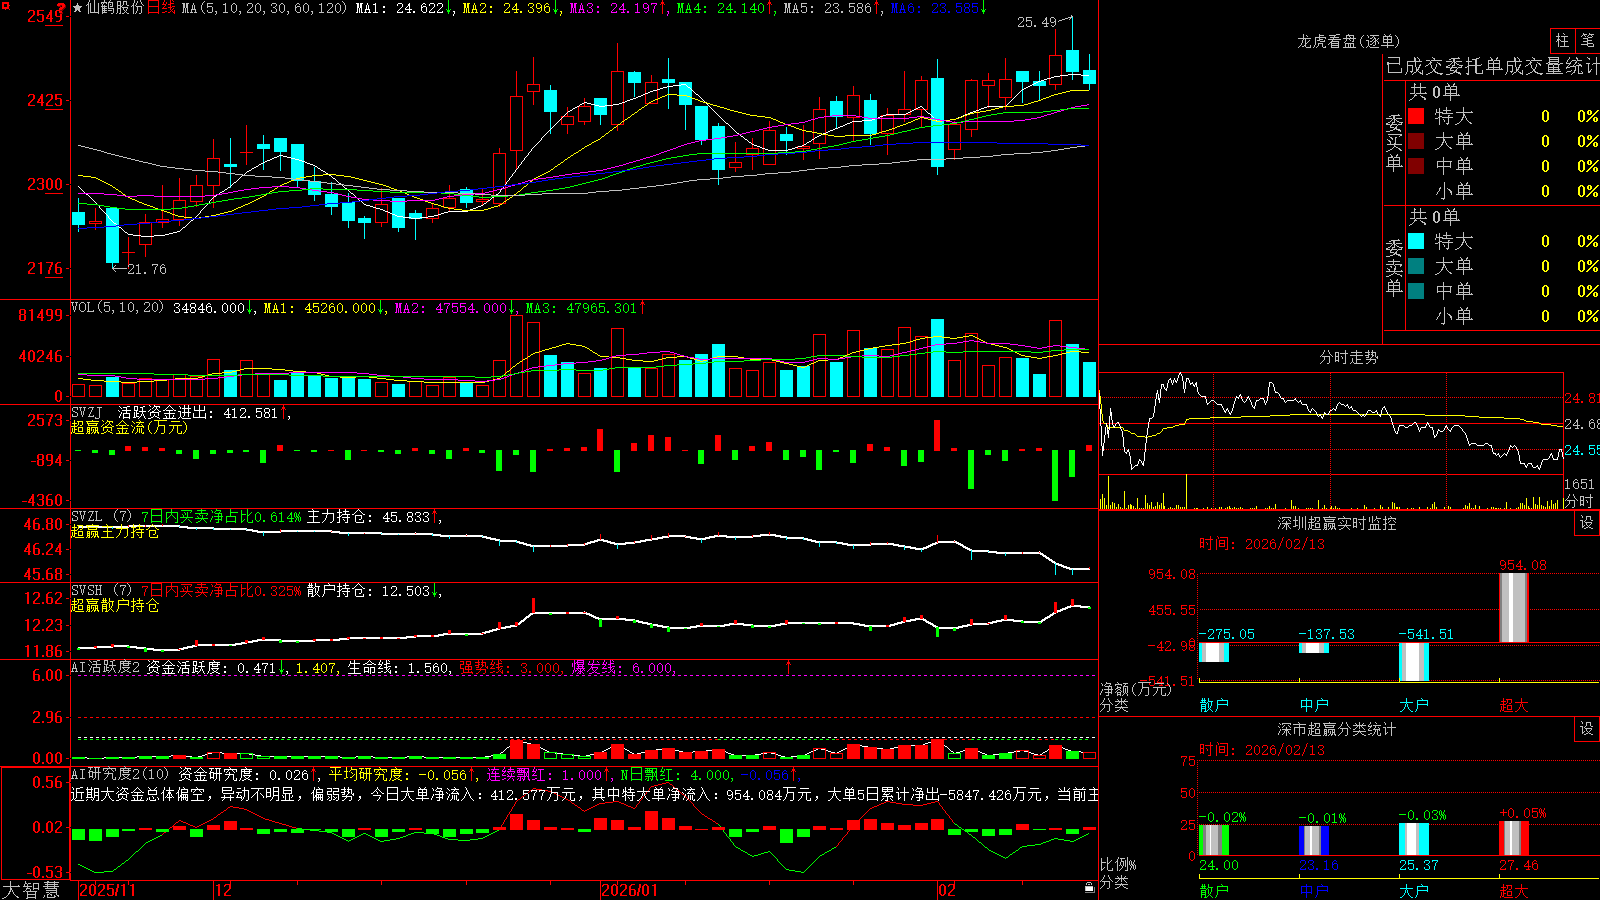Click the 02 month marker on the time axis
The height and width of the screenshot is (900, 1600).
(947, 890)
